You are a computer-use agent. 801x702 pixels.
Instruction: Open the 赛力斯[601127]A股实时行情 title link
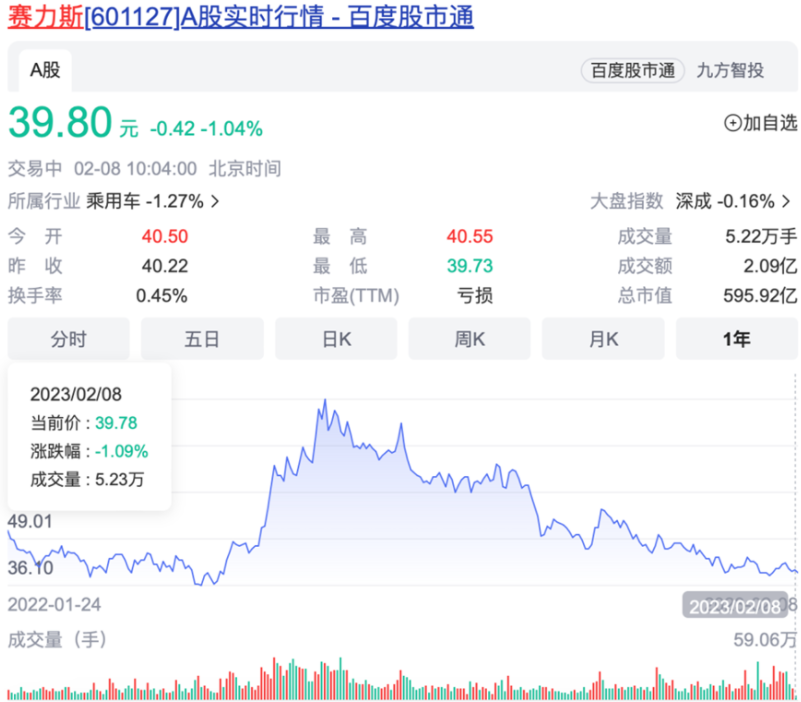[241, 16]
